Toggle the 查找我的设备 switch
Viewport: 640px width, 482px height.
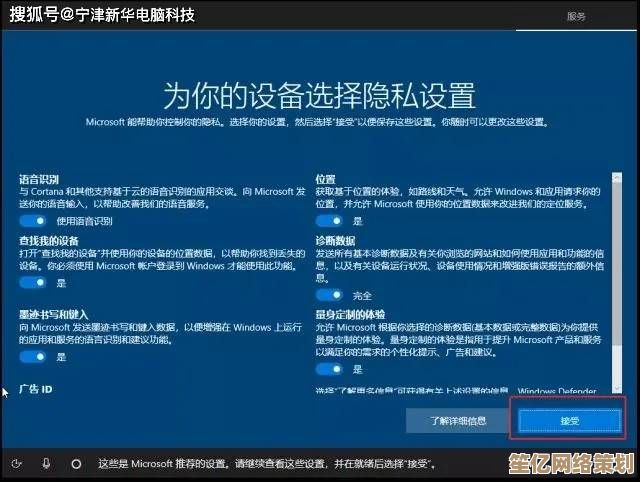click(33, 282)
